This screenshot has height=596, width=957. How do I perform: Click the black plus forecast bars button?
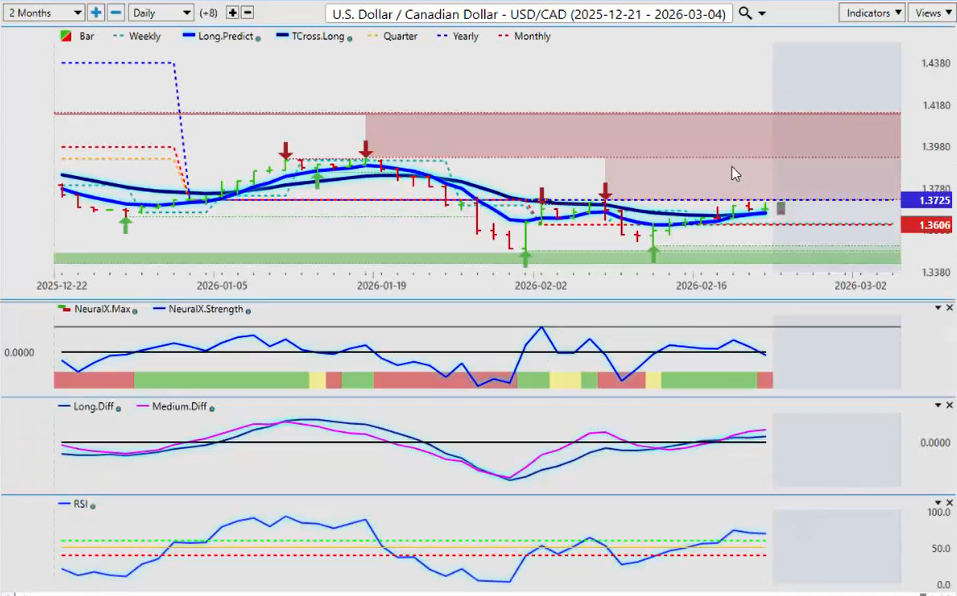(x=232, y=13)
